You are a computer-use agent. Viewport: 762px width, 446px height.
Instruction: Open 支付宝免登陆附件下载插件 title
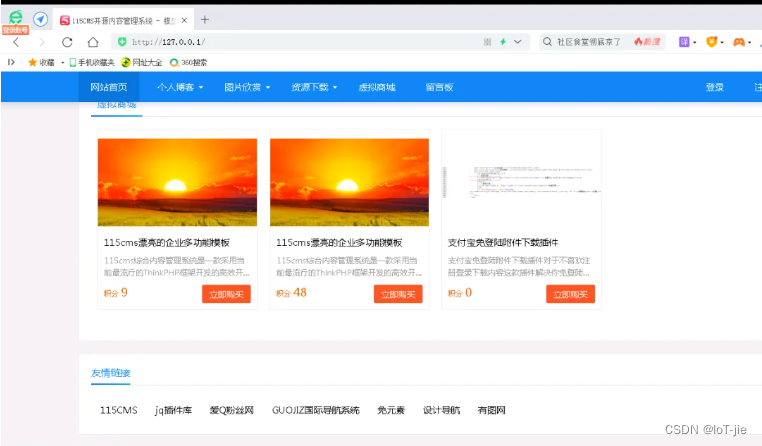click(503, 242)
